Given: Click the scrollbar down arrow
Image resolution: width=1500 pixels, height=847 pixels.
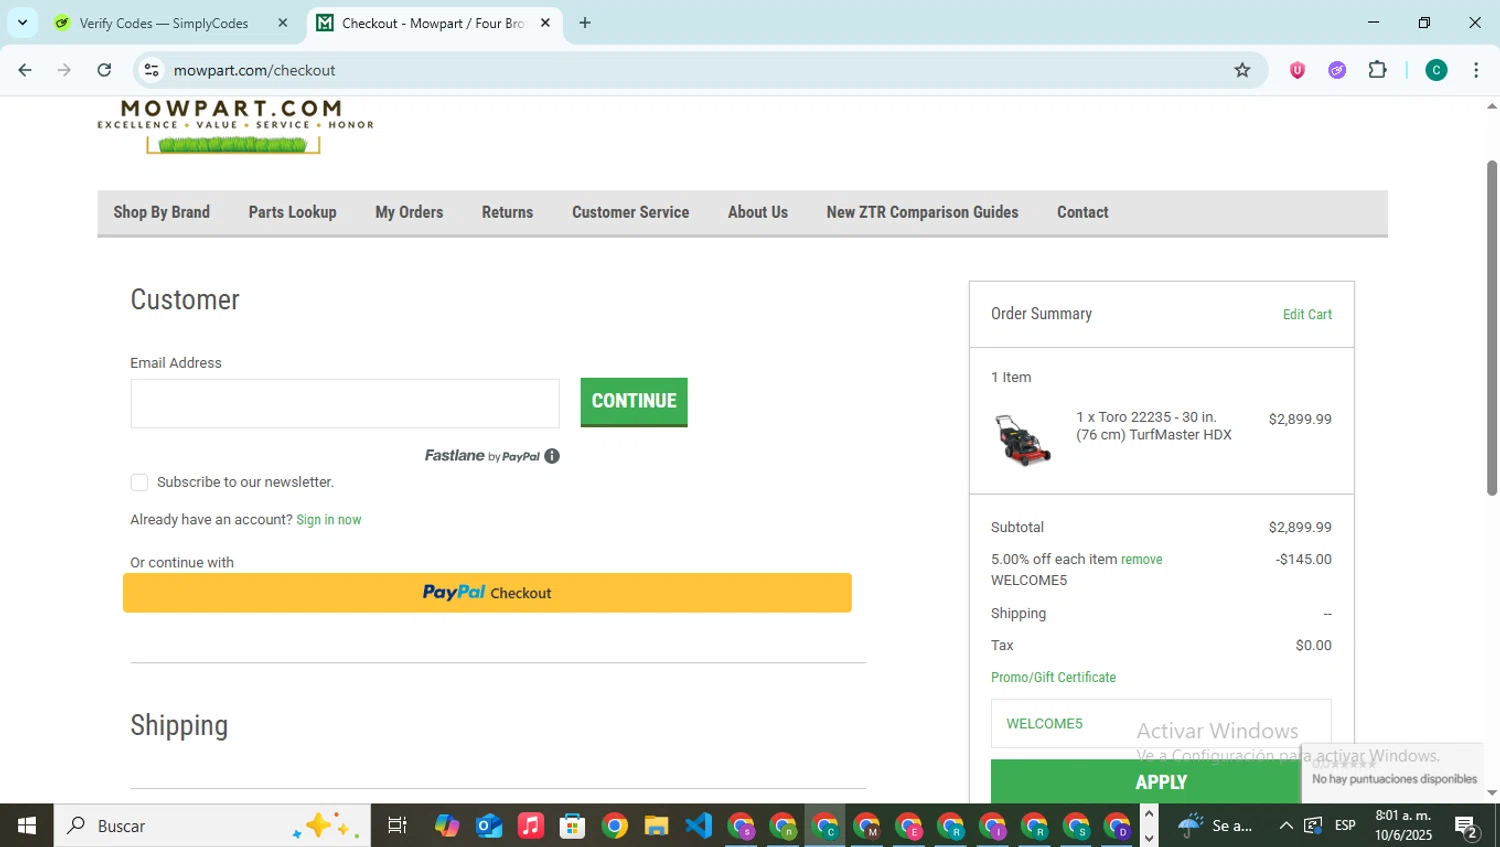Looking at the screenshot, I should [x=1491, y=793].
